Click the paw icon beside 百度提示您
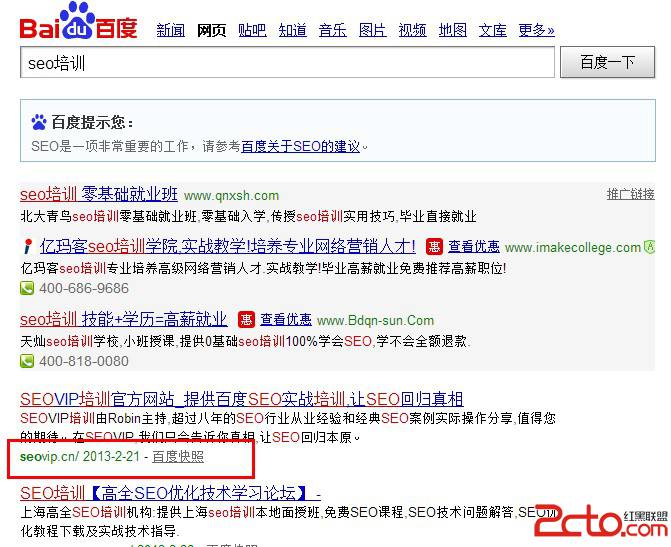The image size is (671, 547). [39, 122]
